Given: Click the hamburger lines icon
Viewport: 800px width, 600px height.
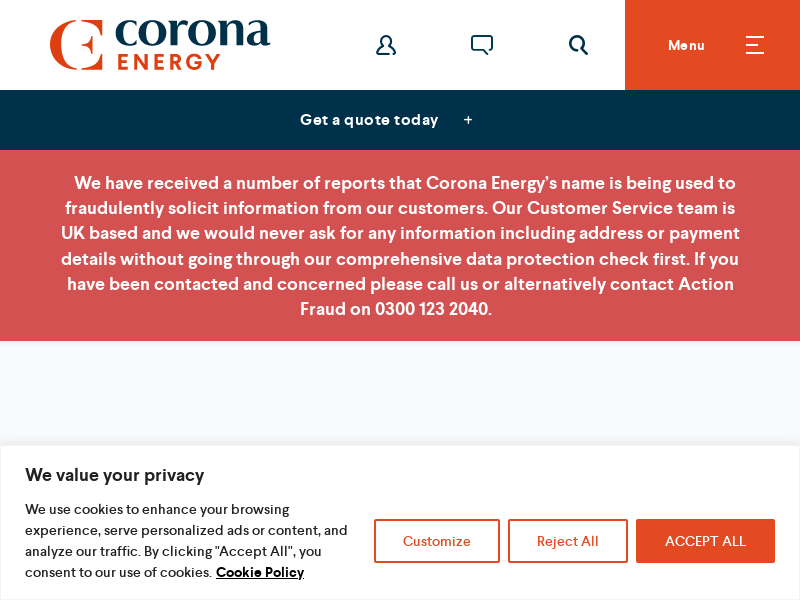Looking at the screenshot, I should pyautogui.click(x=755, y=45).
